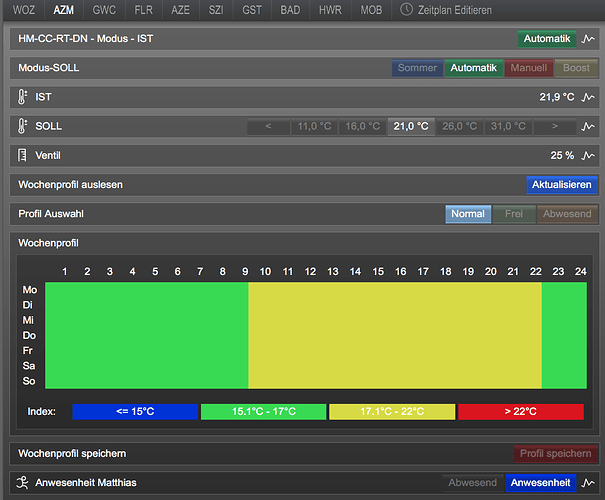Select the HWR tab
The width and height of the screenshot is (605, 500).
point(330,10)
